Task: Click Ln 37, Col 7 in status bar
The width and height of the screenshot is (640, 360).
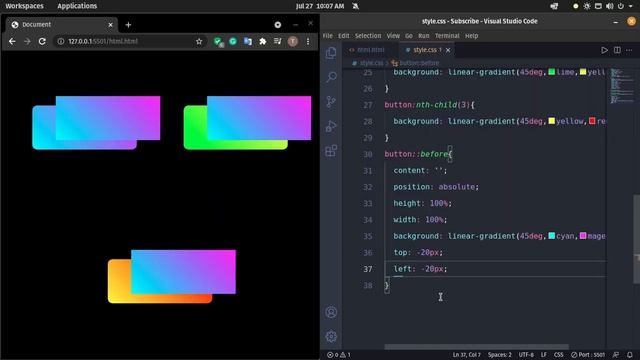Action: tap(466, 355)
